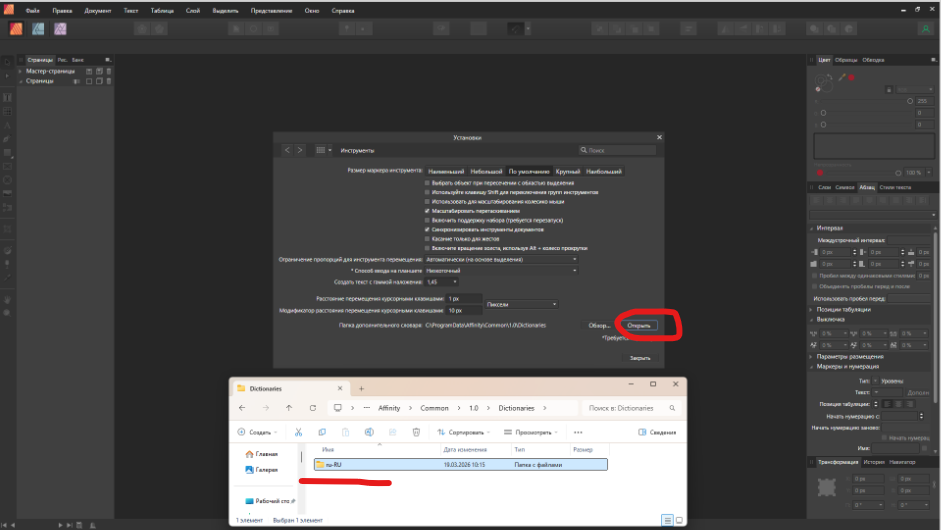
Task: Open the Color panel options menu icon
Action: click(x=933, y=60)
